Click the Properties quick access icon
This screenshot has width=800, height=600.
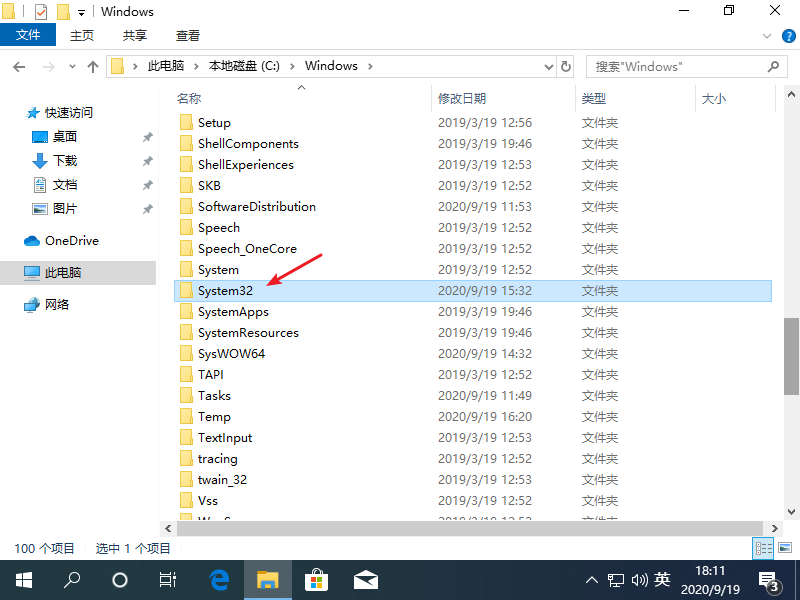[x=41, y=11]
